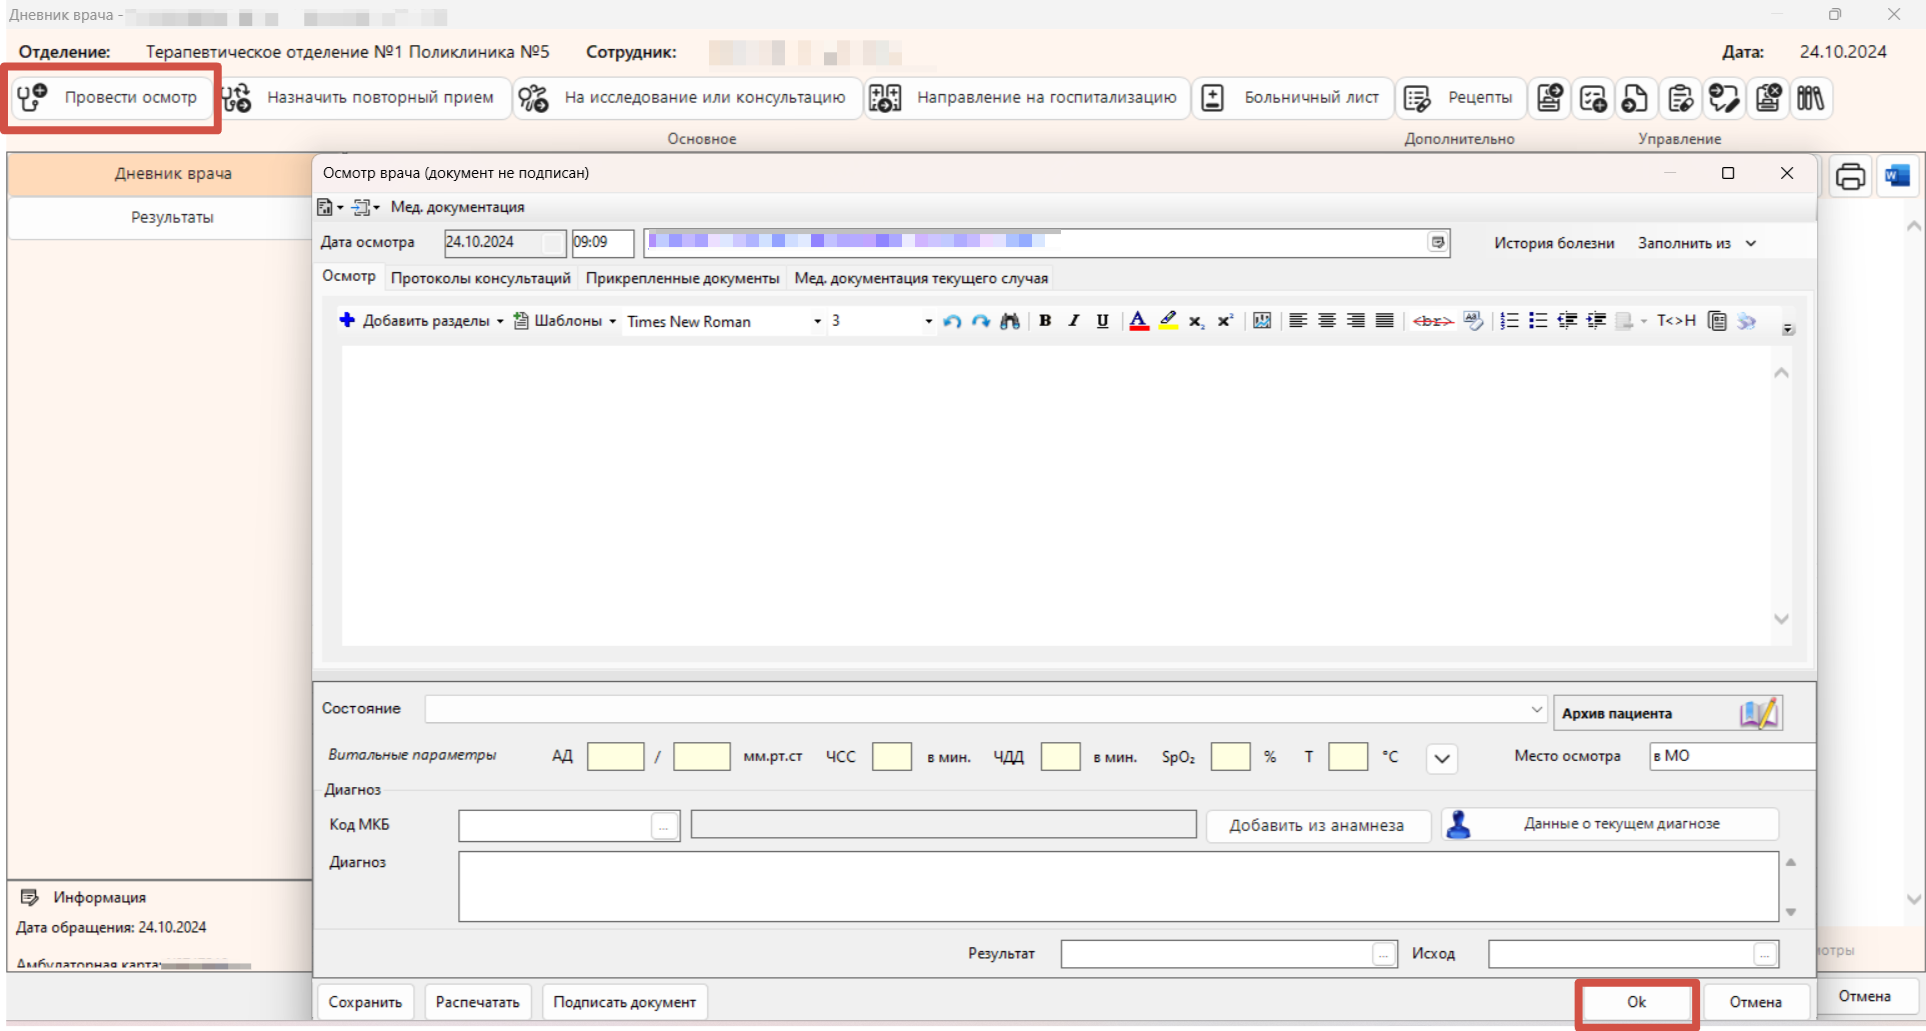Expand the Заполнить из dropdown
Viewport: 1926px width, 1031px height.
point(1697,243)
